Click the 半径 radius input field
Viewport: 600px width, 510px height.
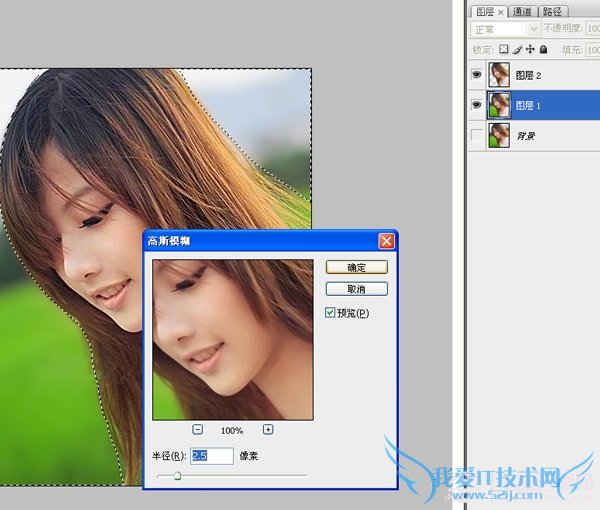[x=212, y=456]
